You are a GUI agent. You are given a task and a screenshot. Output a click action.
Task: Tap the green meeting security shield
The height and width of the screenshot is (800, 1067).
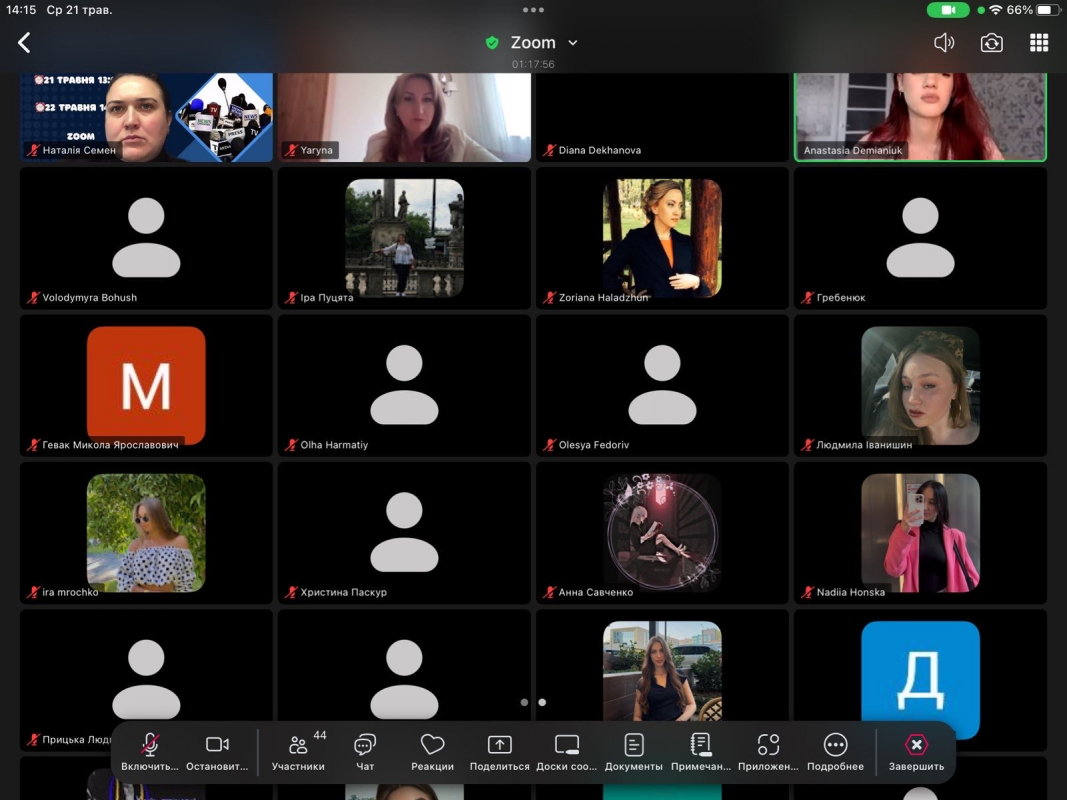(x=492, y=43)
